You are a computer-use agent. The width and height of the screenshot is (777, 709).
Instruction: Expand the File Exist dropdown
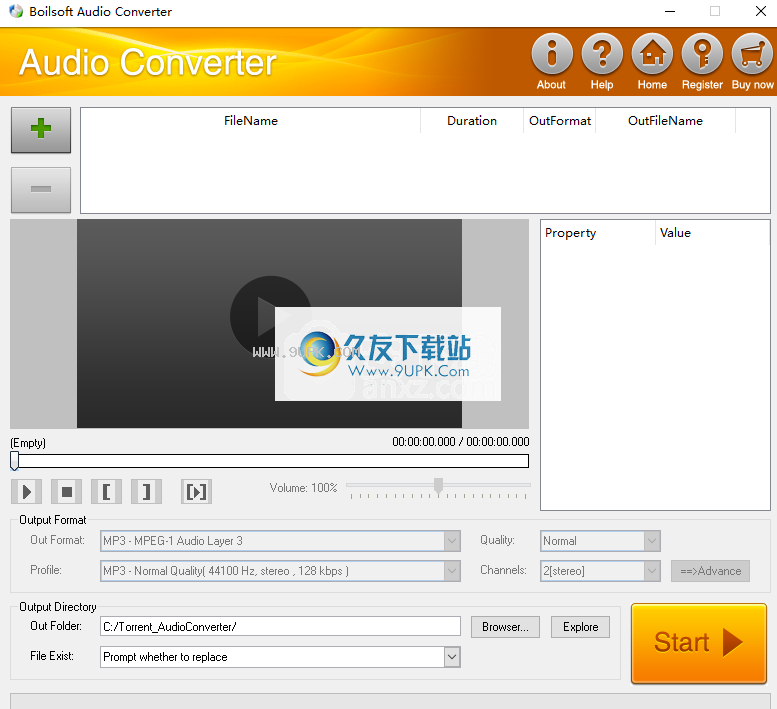(x=451, y=657)
